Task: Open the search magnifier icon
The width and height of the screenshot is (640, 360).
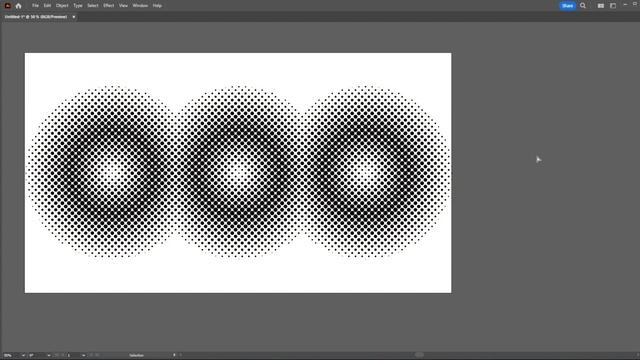Action: [583, 6]
